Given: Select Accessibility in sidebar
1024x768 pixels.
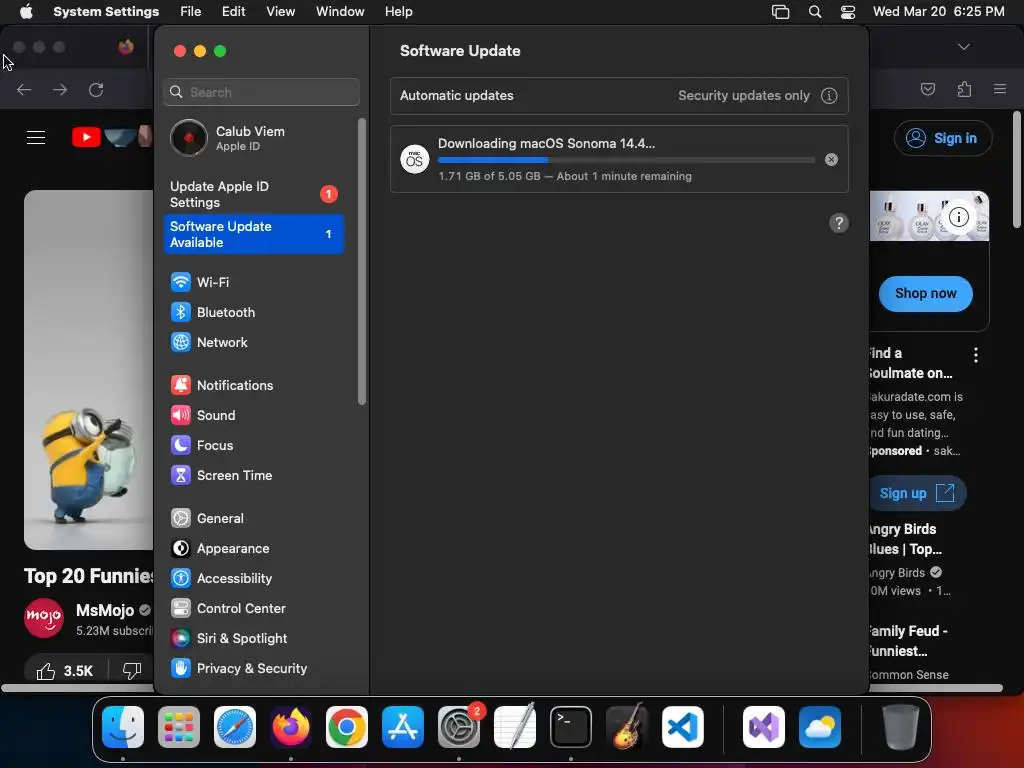Looking at the screenshot, I should [253, 579].
